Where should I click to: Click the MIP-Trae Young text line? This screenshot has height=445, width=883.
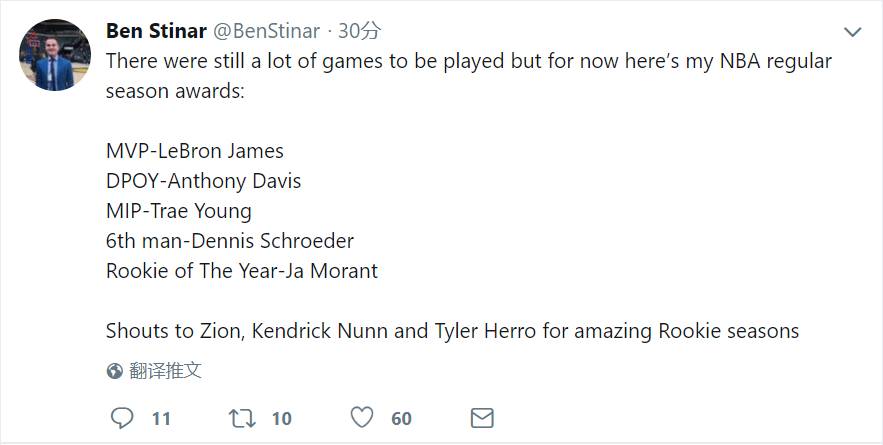(x=178, y=211)
